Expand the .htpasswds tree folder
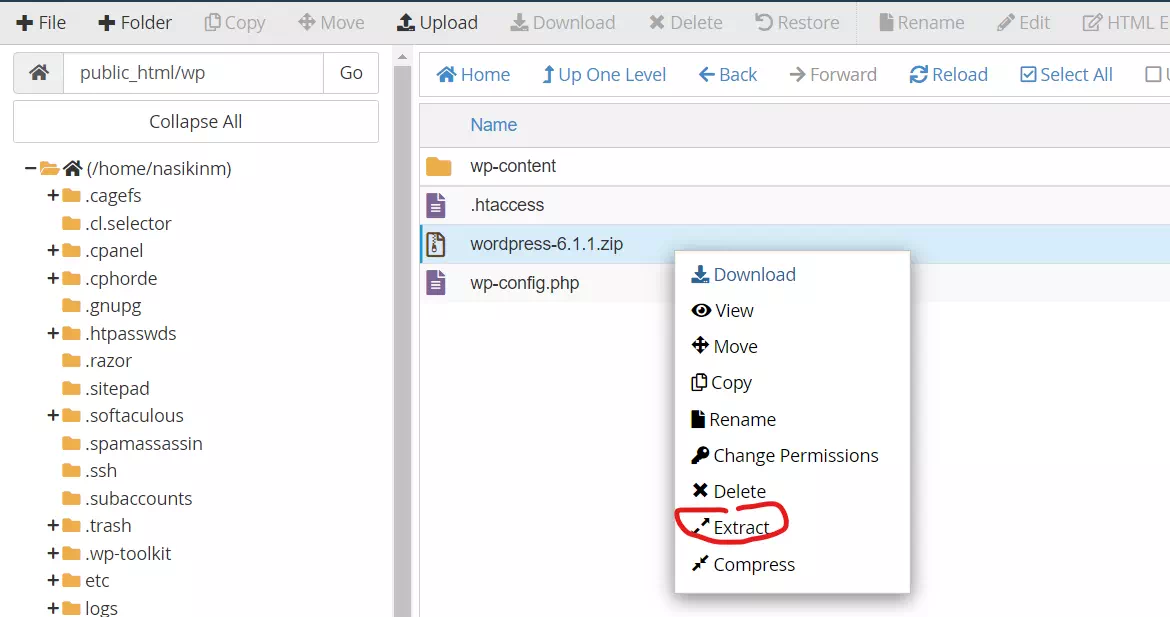The image size is (1170, 617). pyautogui.click(x=53, y=333)
